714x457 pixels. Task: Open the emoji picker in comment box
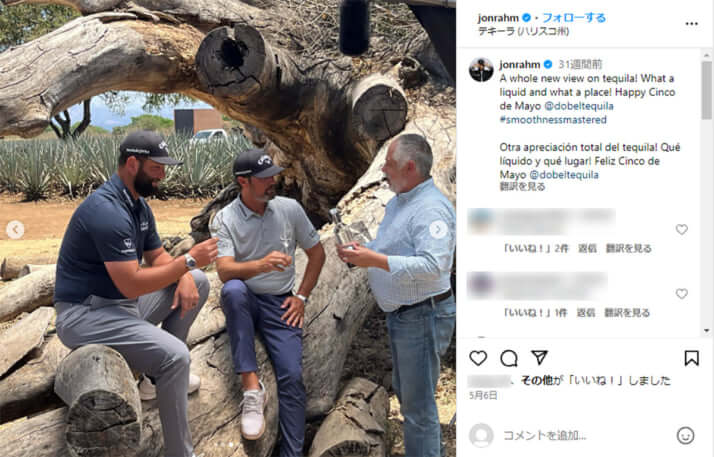click(x=685, y=436)
